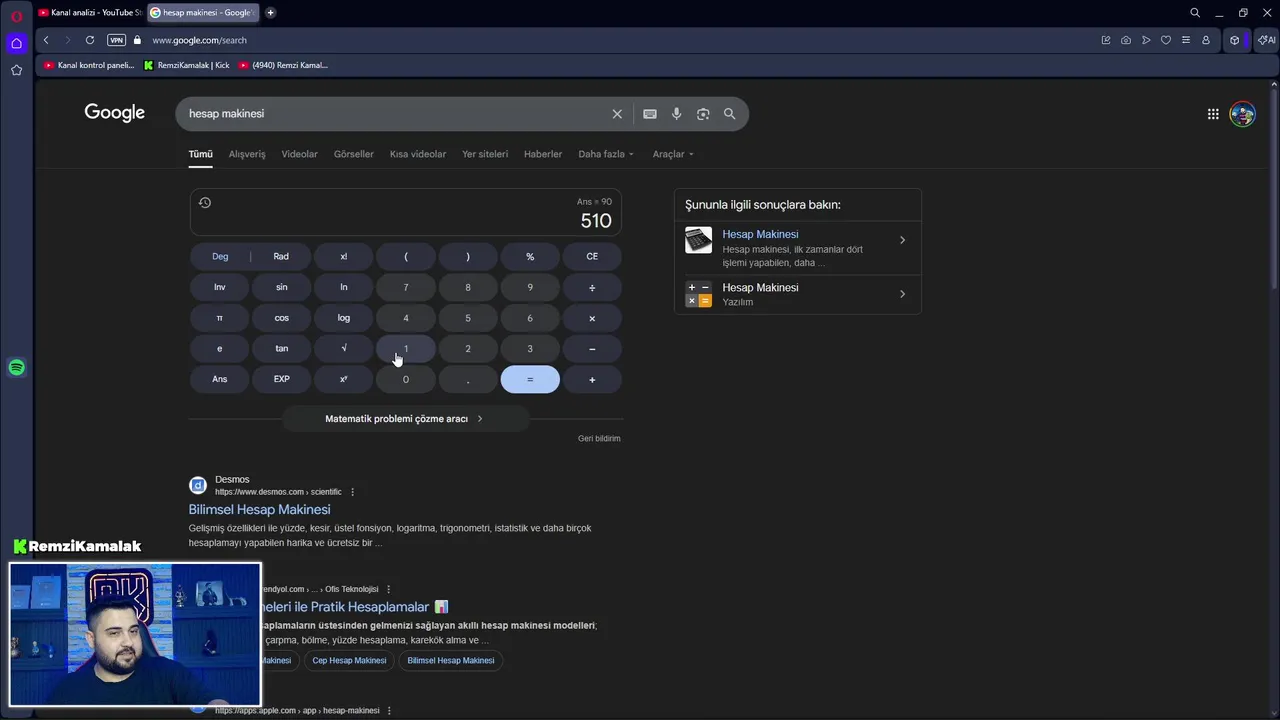
Task: Open Bilimsel Hesap Makinesi Desmos link
Action: [x=259, y=510]
